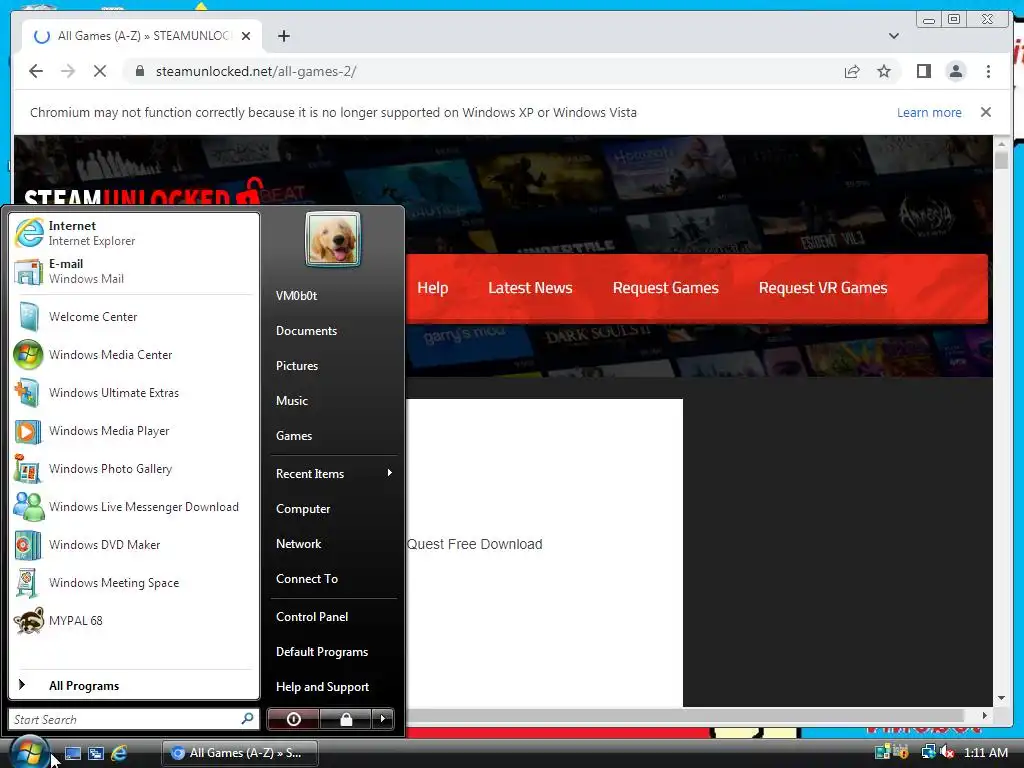This screenshot has height=768, width=1024.
Task: Launch Windows Mail E-mail entry
Action: (134, 271)
